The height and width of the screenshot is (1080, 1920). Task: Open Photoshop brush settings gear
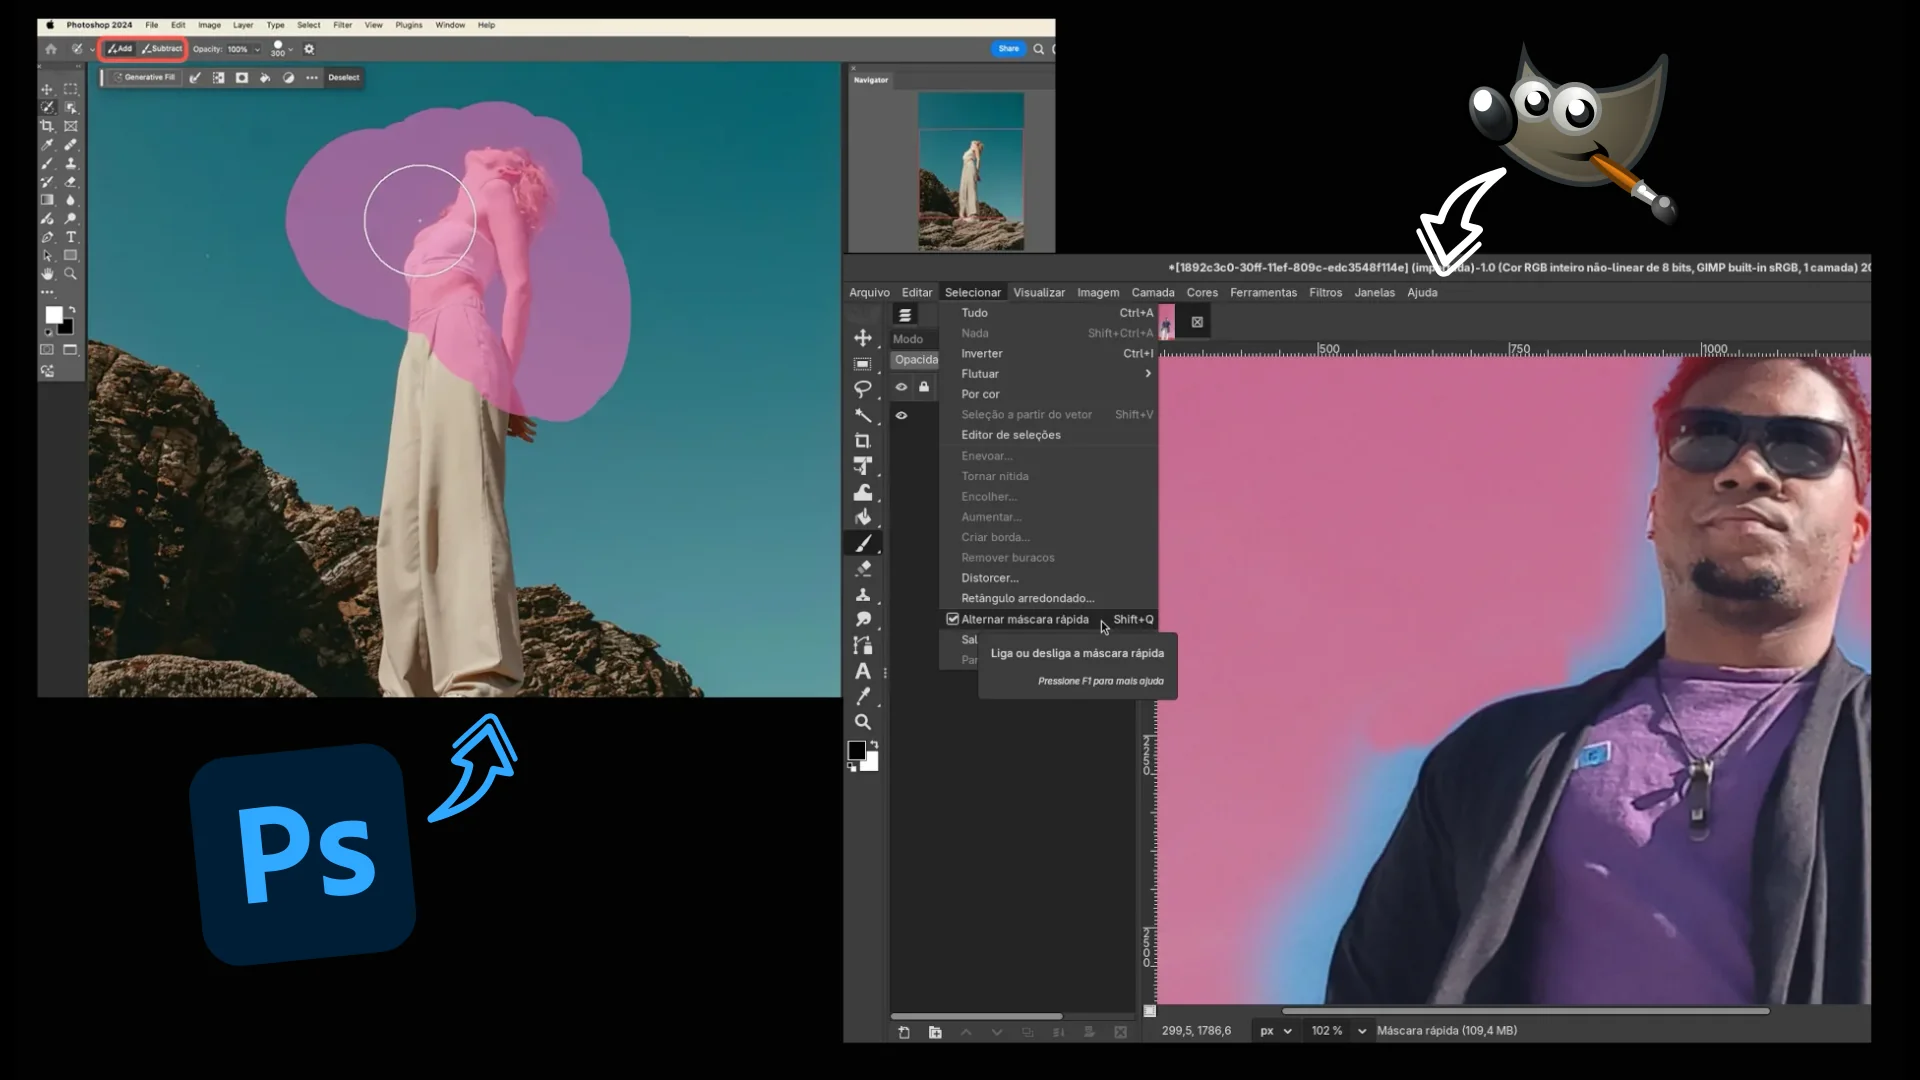coord(309,49)
